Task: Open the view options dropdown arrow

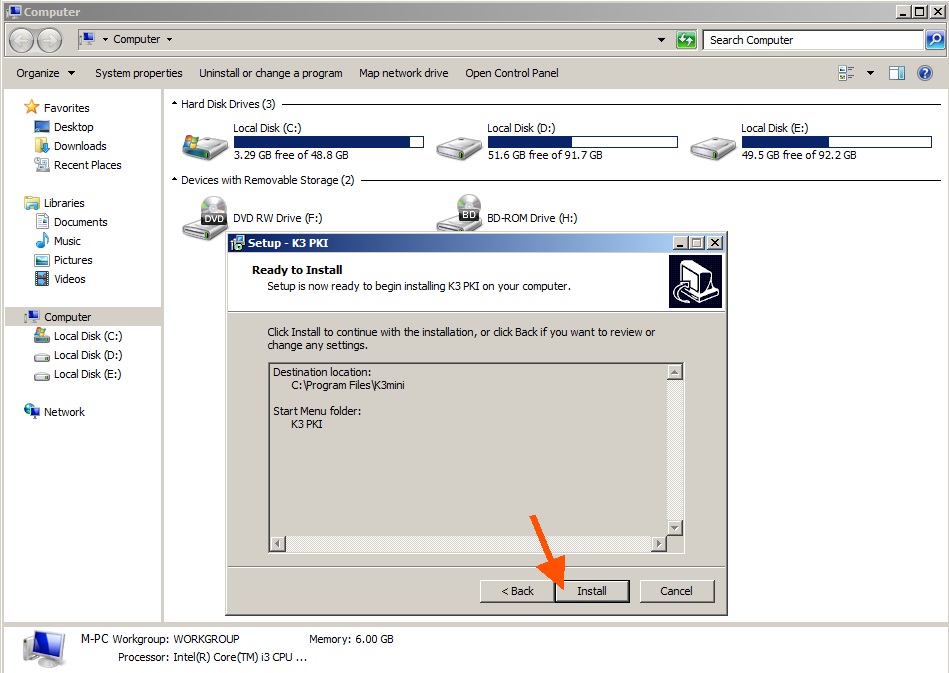Action: pyautogui.click(x=870, y=73)
